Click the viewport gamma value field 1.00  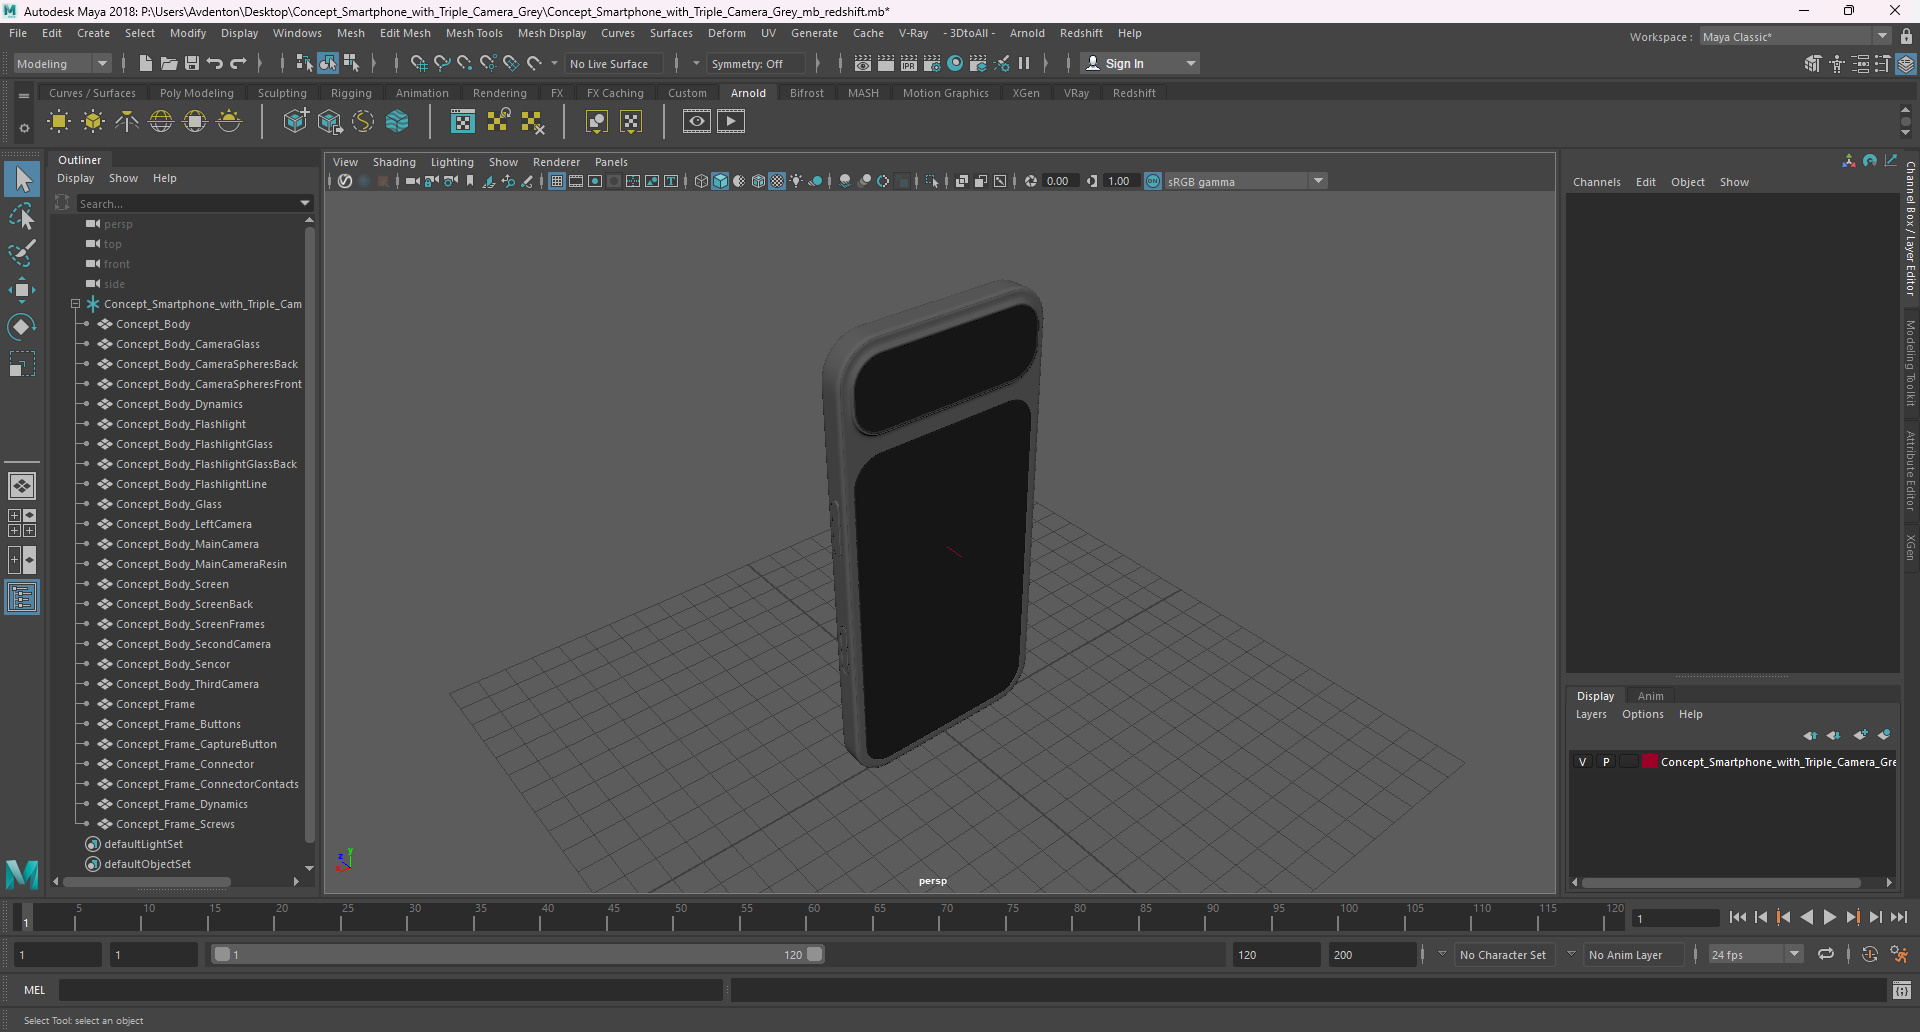point(1120,181)
